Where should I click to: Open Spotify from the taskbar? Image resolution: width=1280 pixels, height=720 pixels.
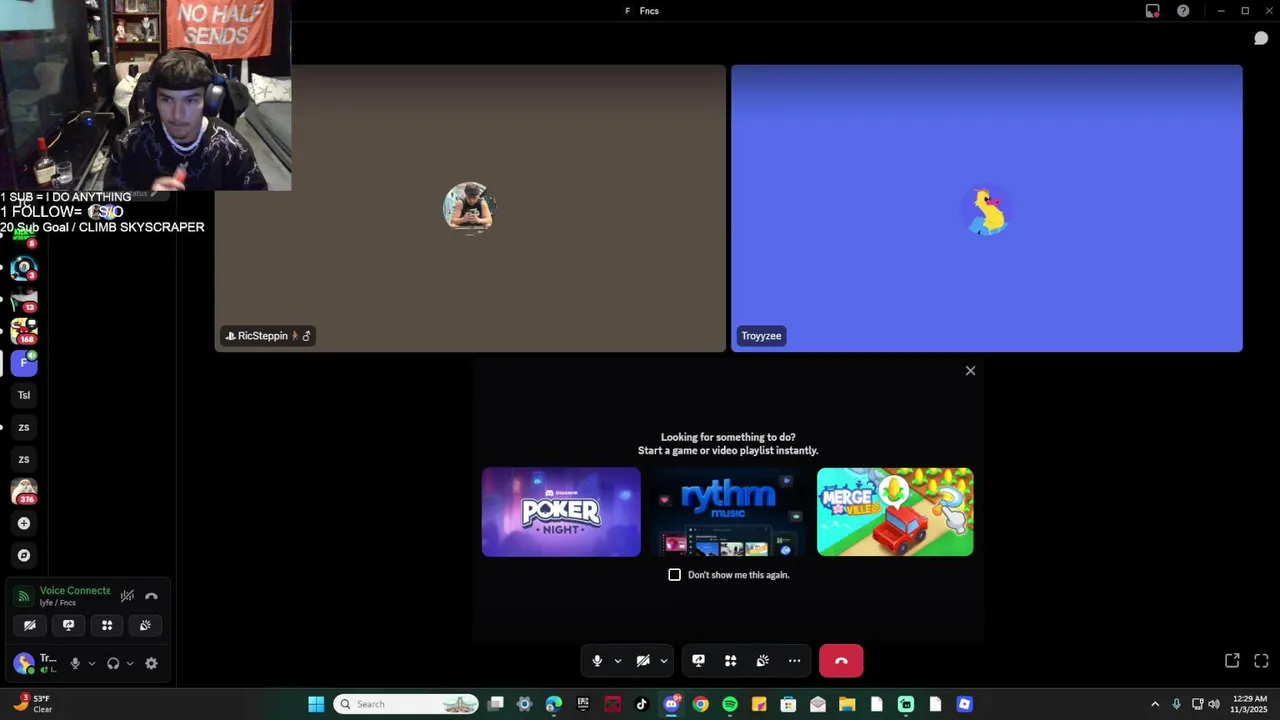[730, 704]
